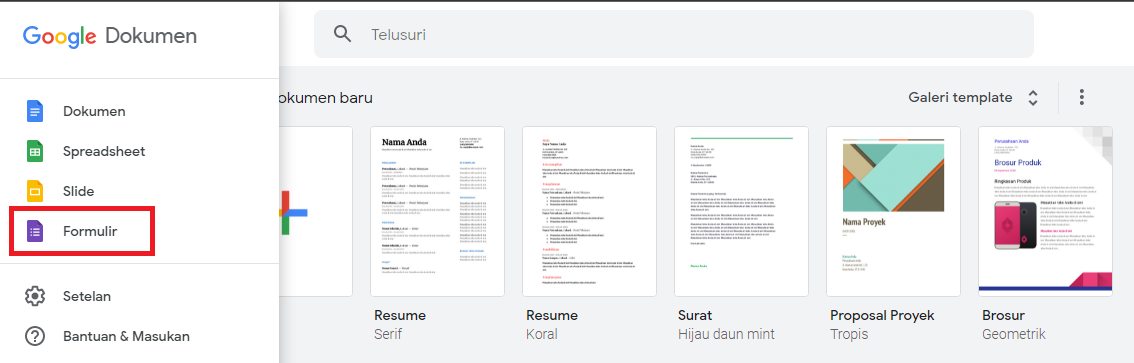
Task: Open the Surat Hijau daun mint thumbnail
Action: click(x=741, y=211)
